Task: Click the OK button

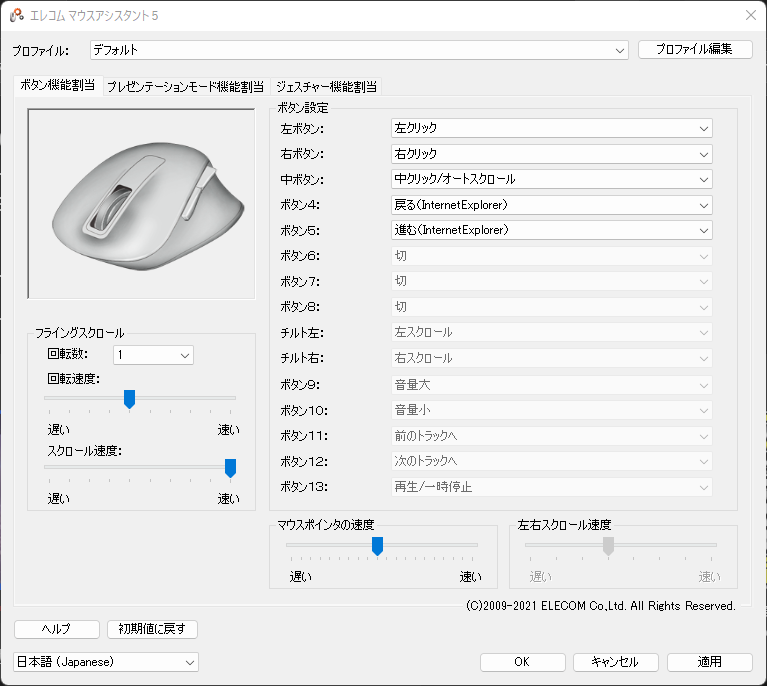Action: (522, 662)
